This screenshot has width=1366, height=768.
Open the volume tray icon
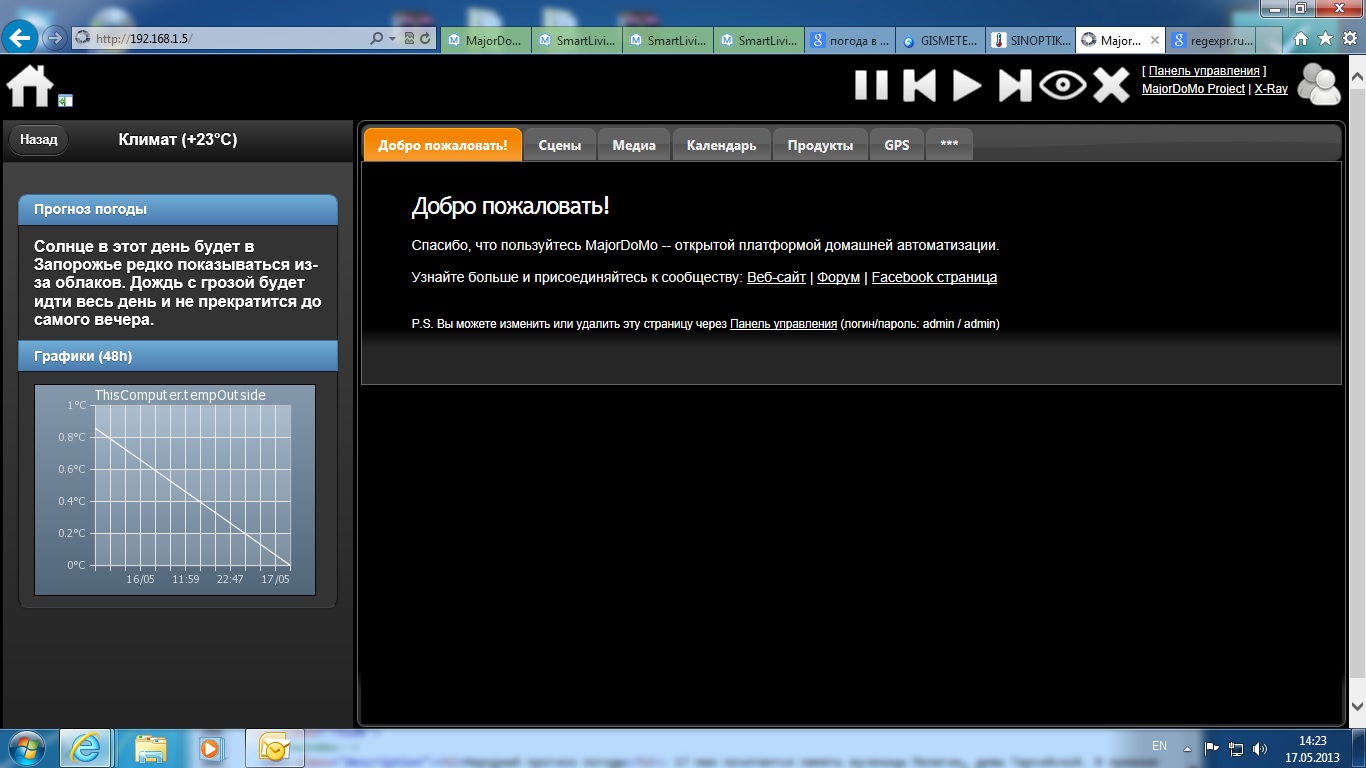coord(1260,748)
